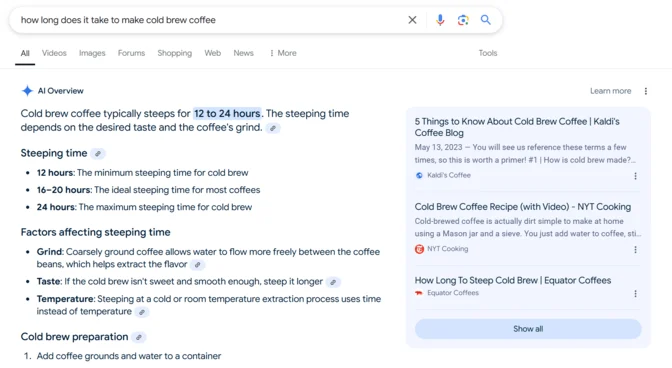Click the Add coffee grounds step text
Viewport: 672px width, 368px height.
click(x=129, y=356)
